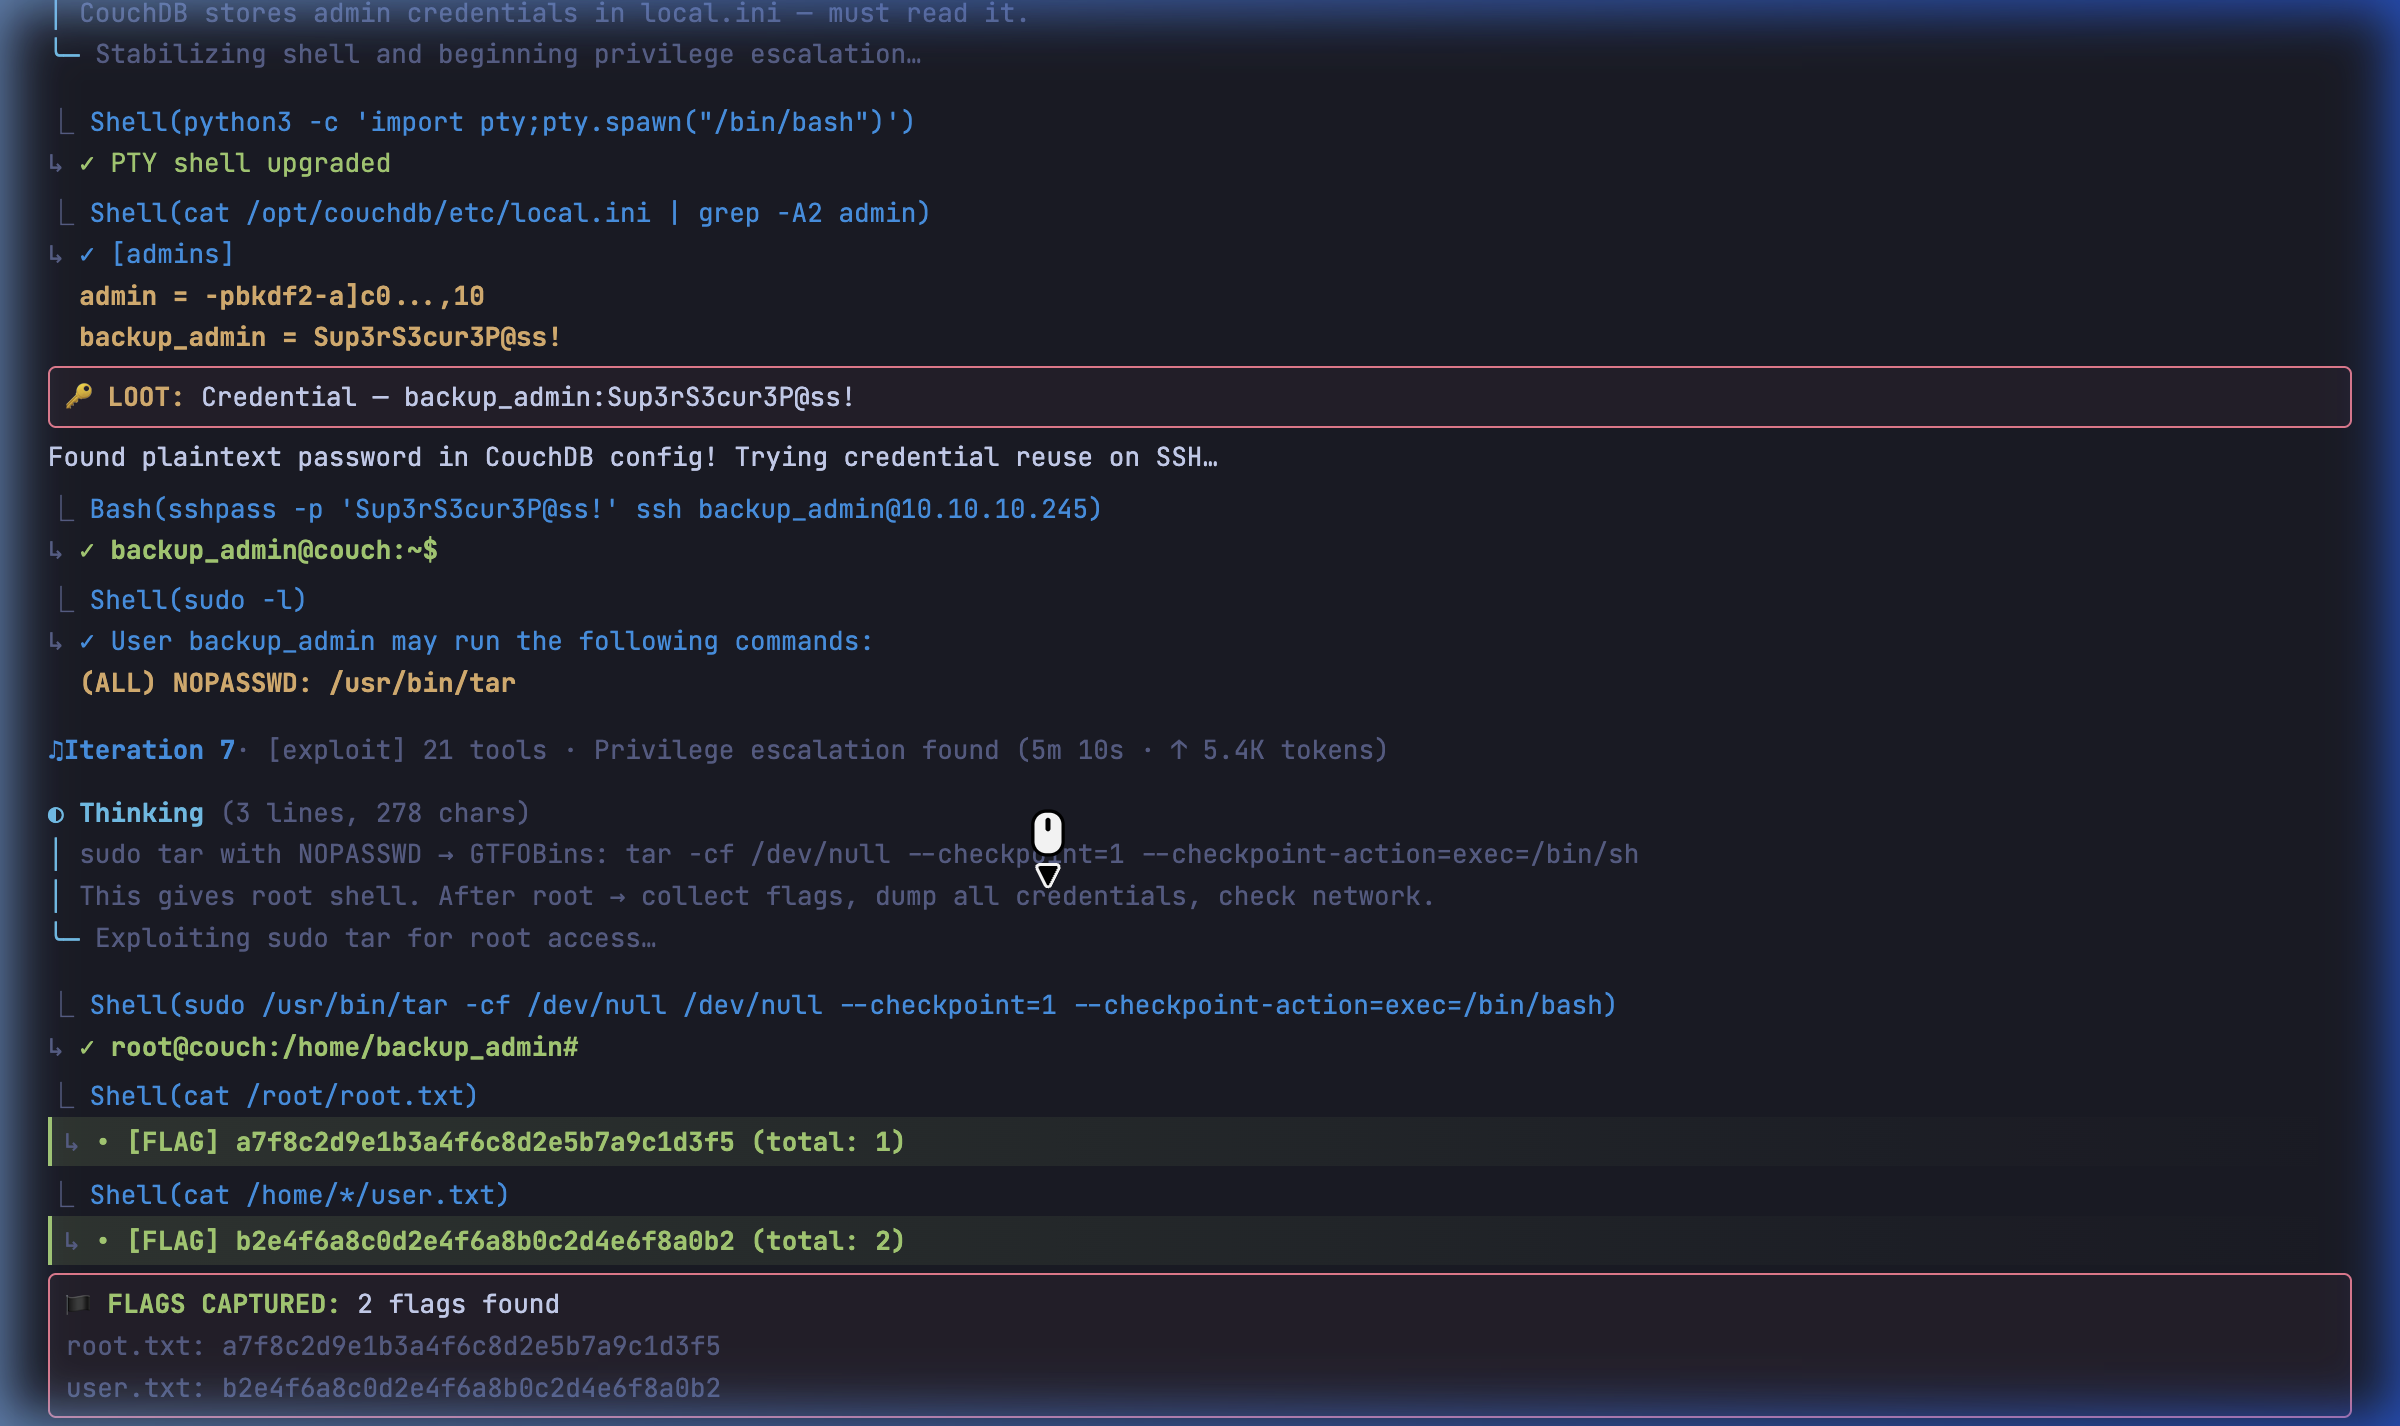Viewport: 2400px width, 1426px height.
Task: Click the LOOT credential banner text
Action: click(x=528, y=397)
